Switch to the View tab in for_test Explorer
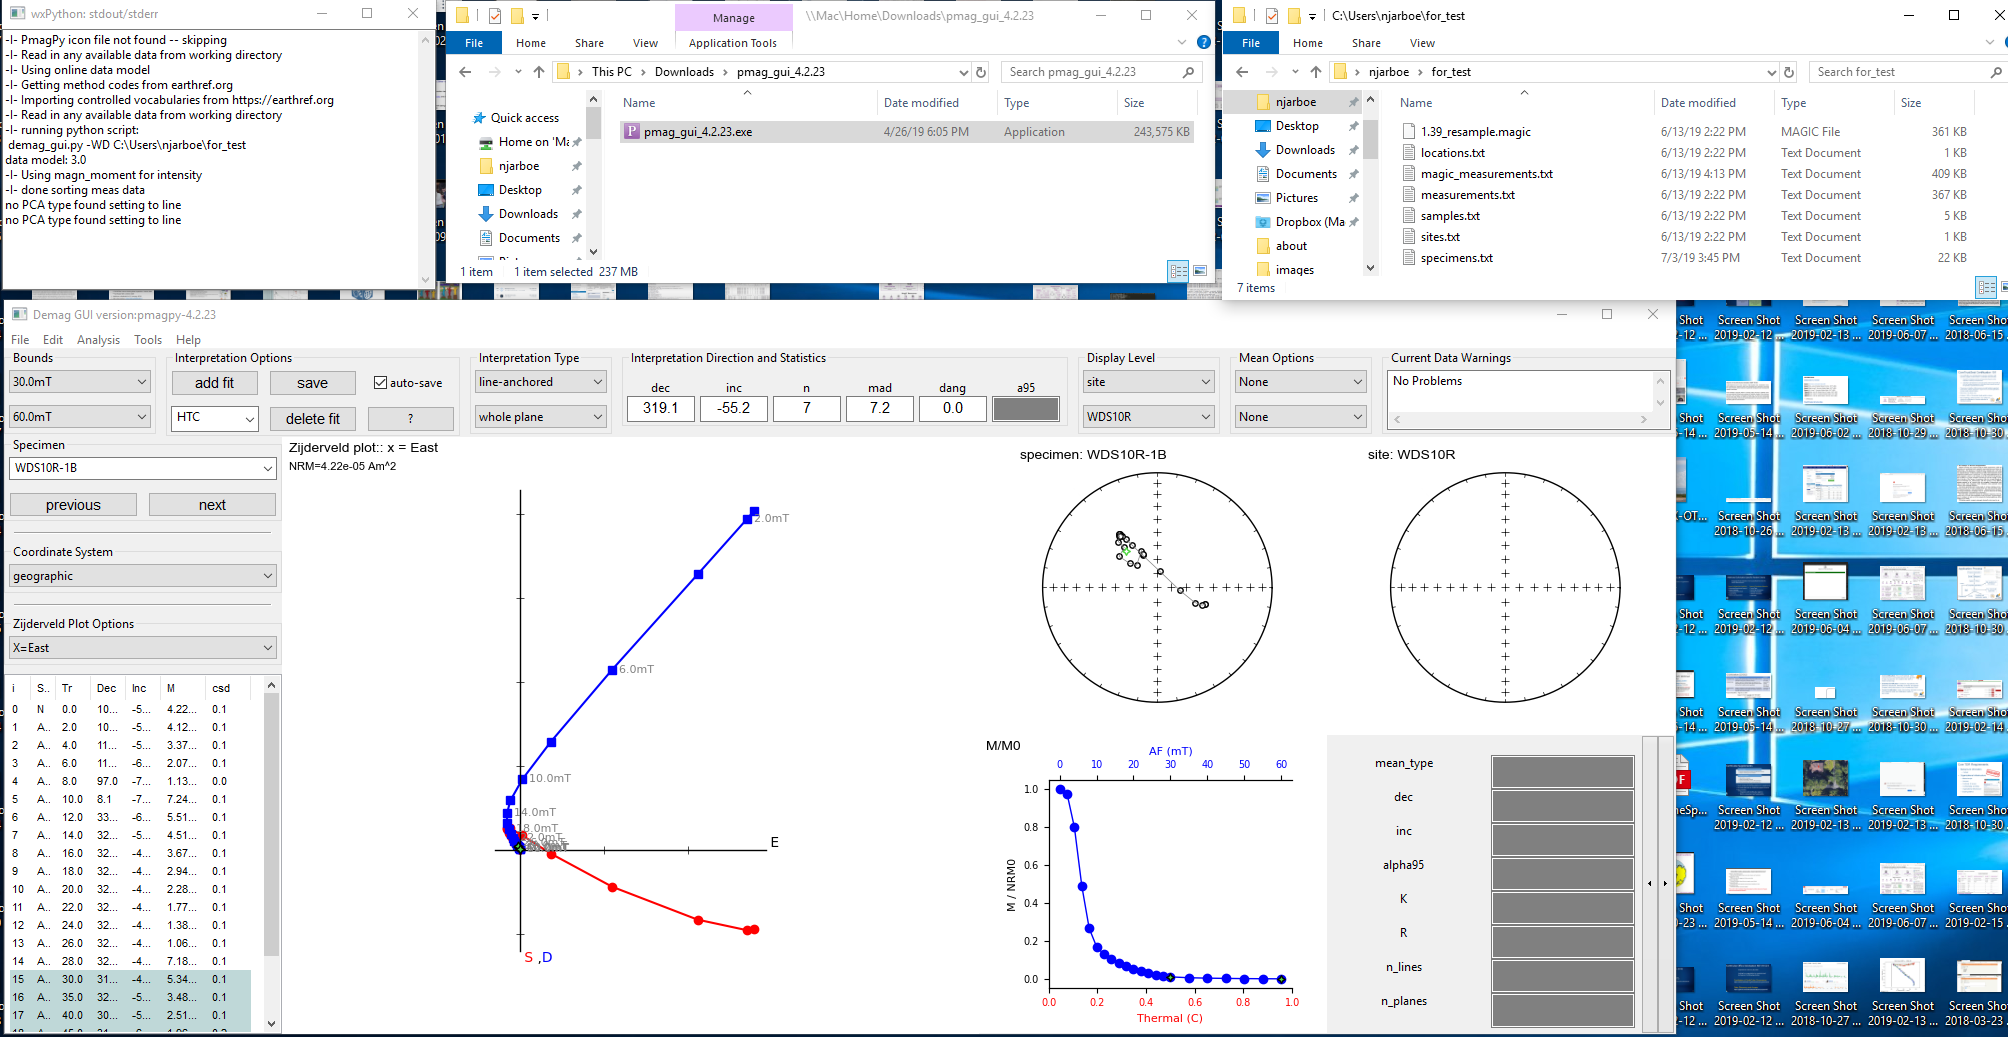Image resolution: width=2008 pixels, height=1037 pixels. pos(1422,43)
